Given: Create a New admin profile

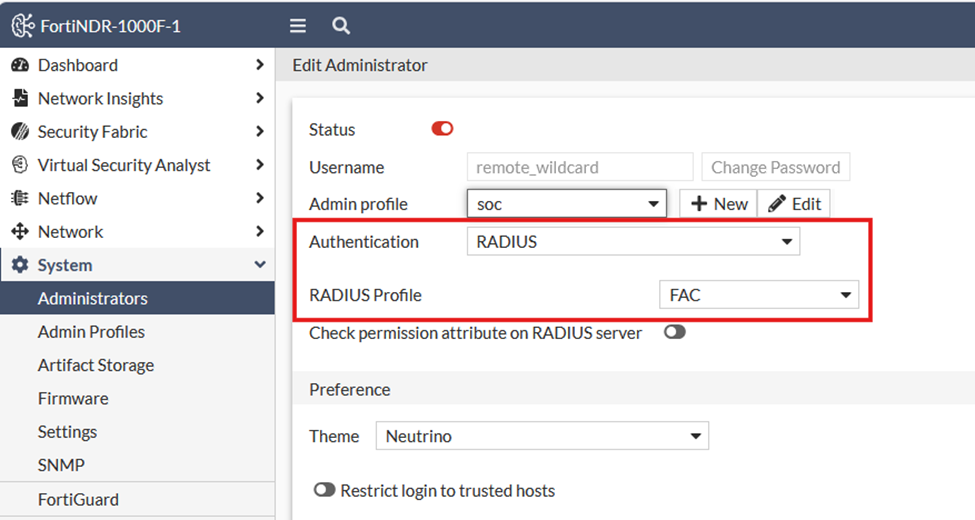Looking at the screenshot, I should coord(718,203).
